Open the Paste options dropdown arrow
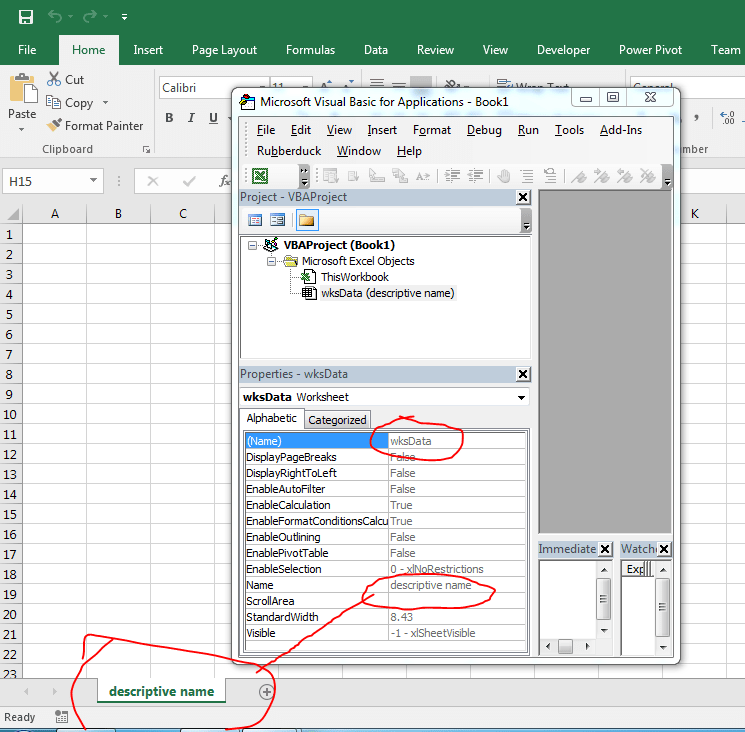Image resolution: width=745 pixels, height=732 pixels. pyautogui.click(x=21, y=129)
